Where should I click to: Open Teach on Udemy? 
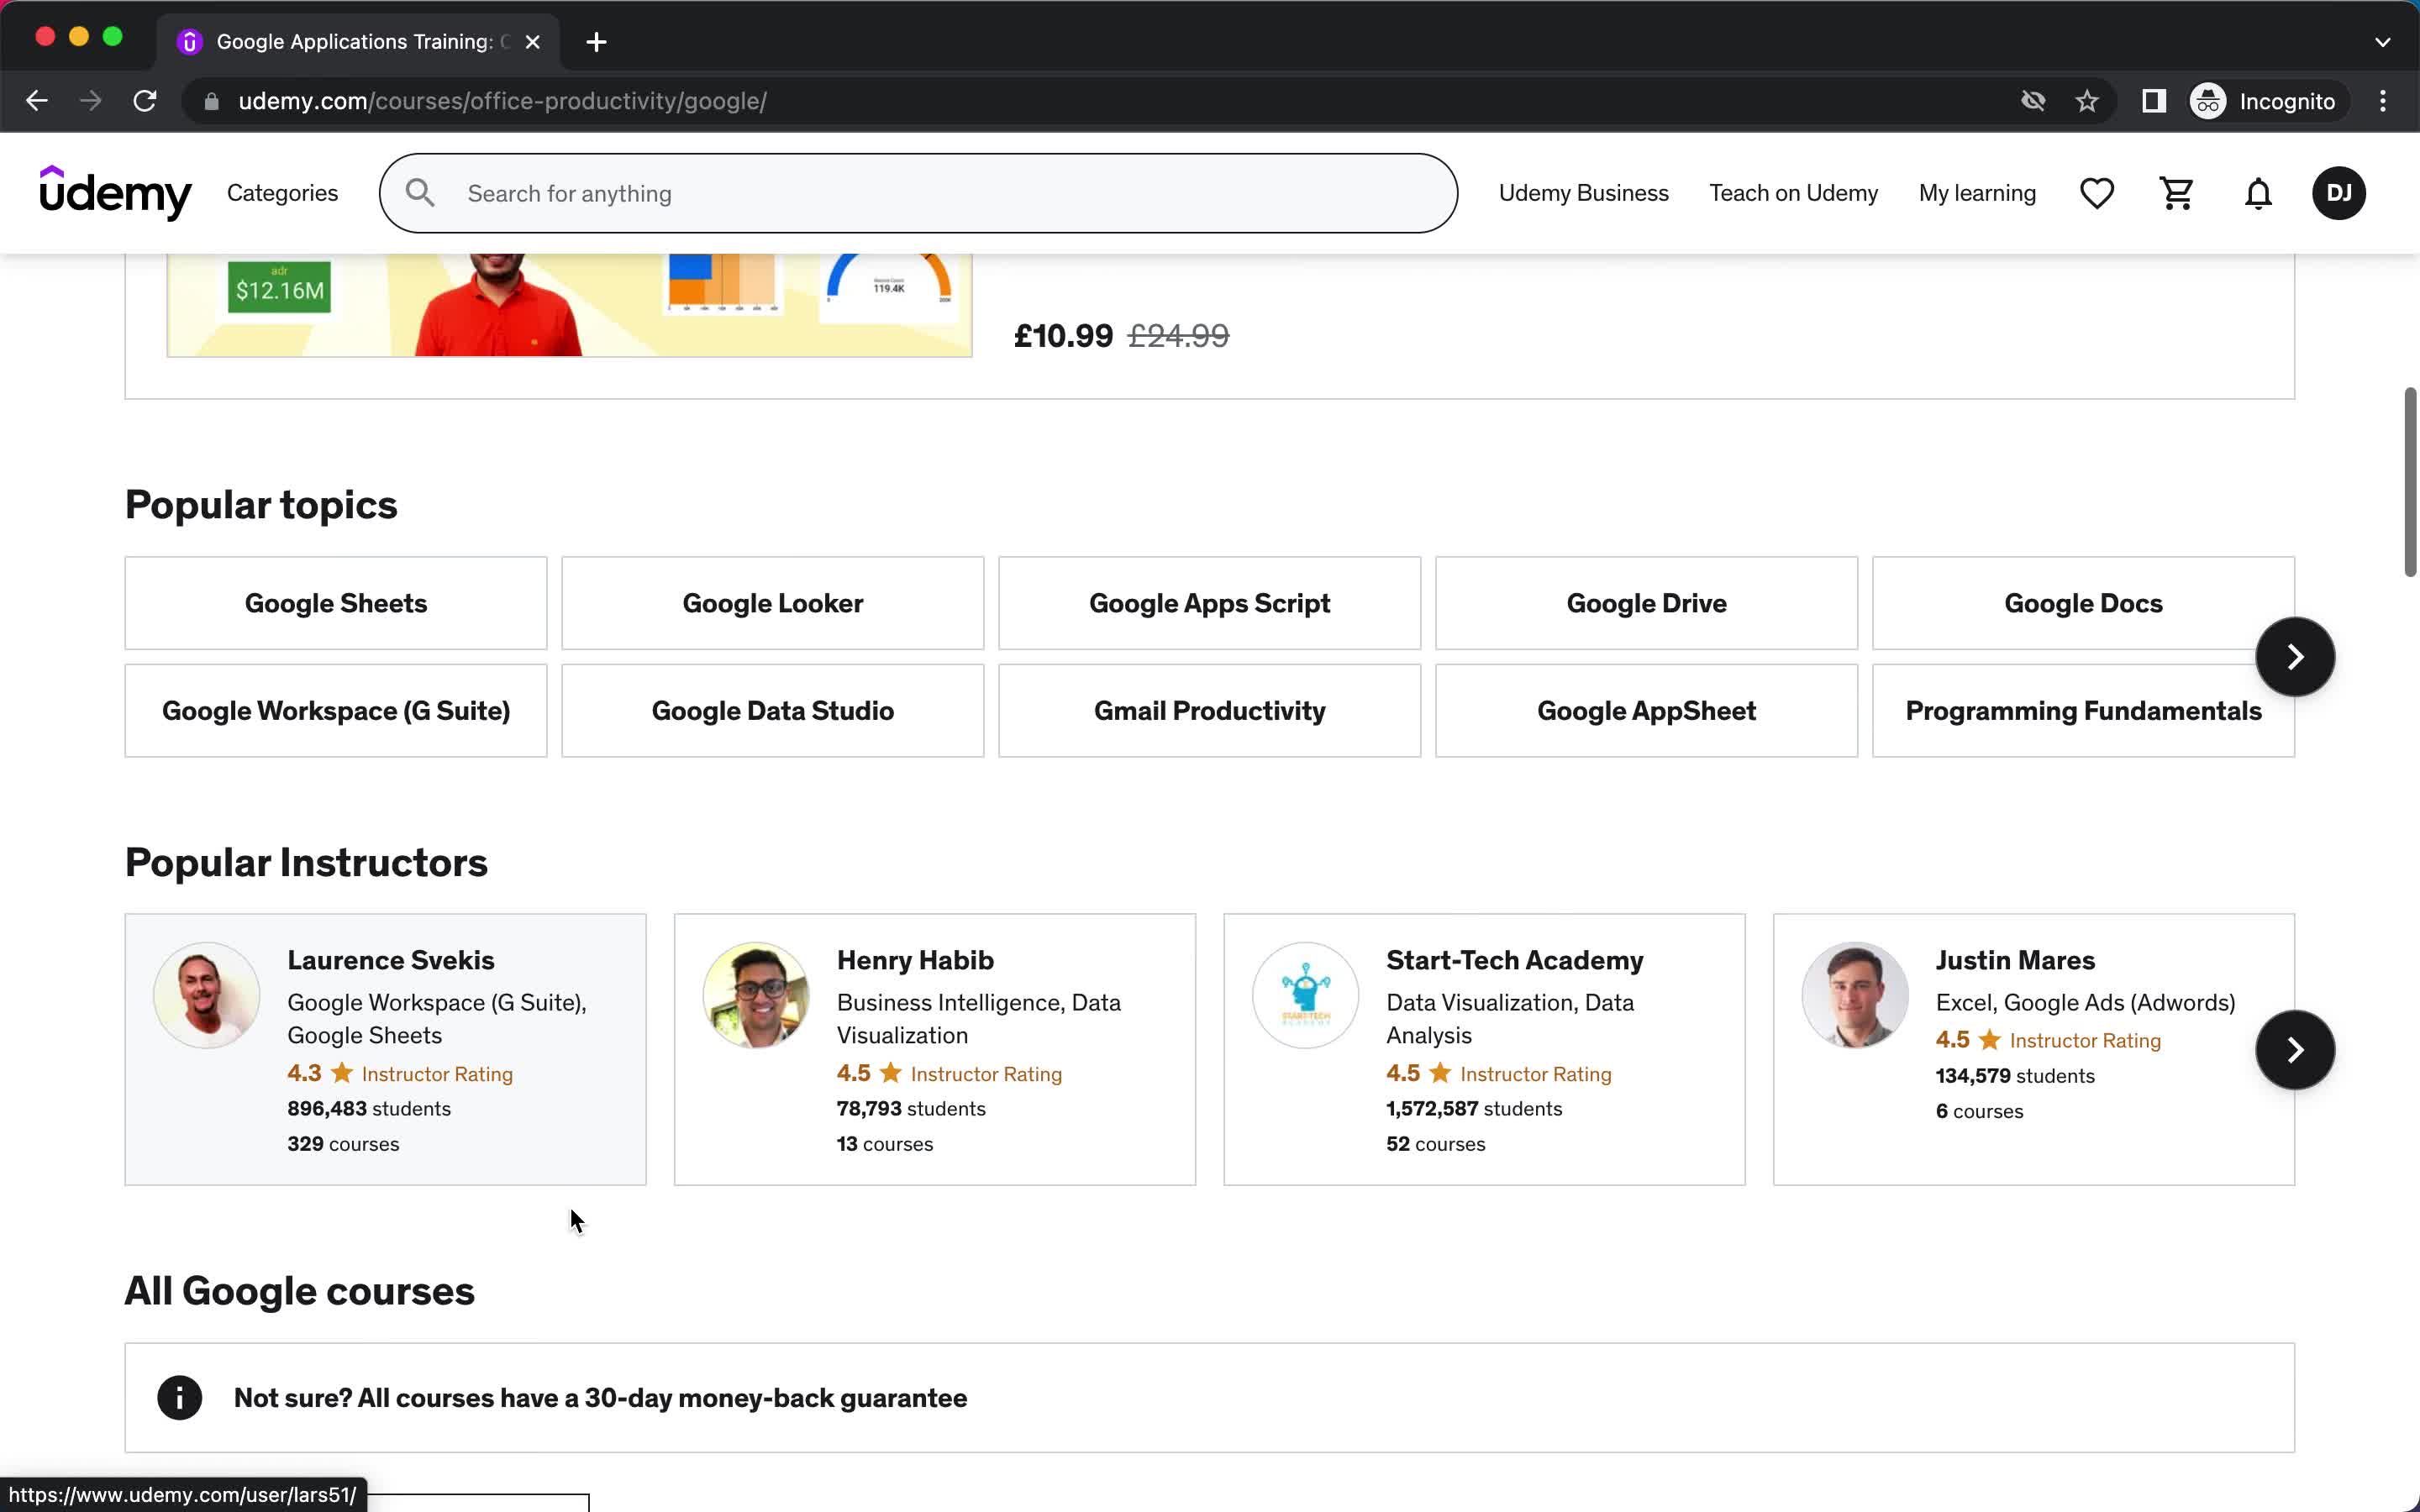tap(1793, 193)
